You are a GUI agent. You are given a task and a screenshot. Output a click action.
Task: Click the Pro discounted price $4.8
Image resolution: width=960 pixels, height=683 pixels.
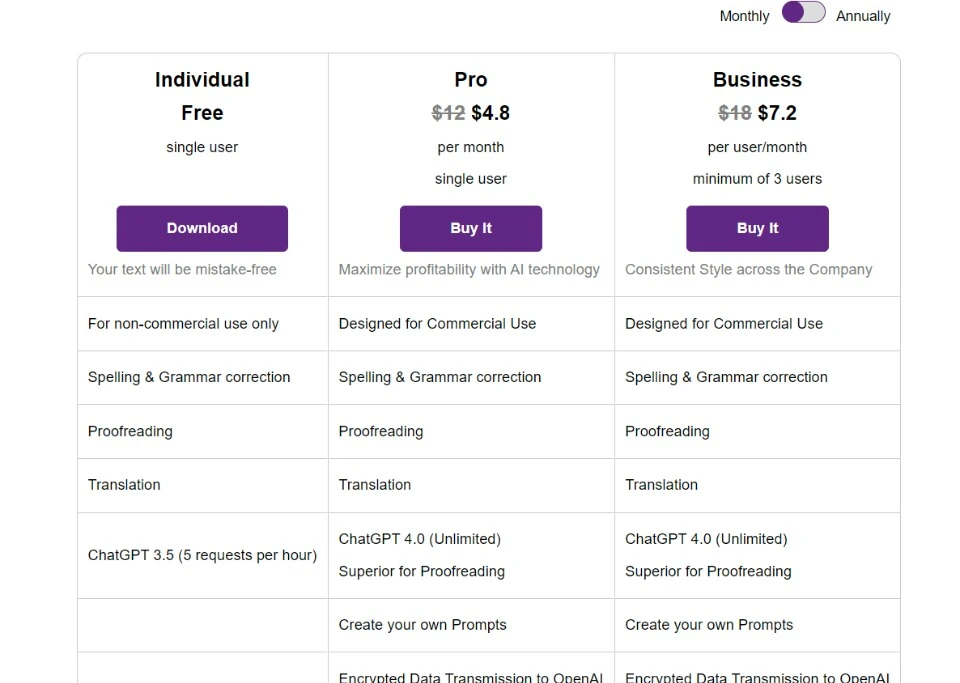tap(491, 113)
